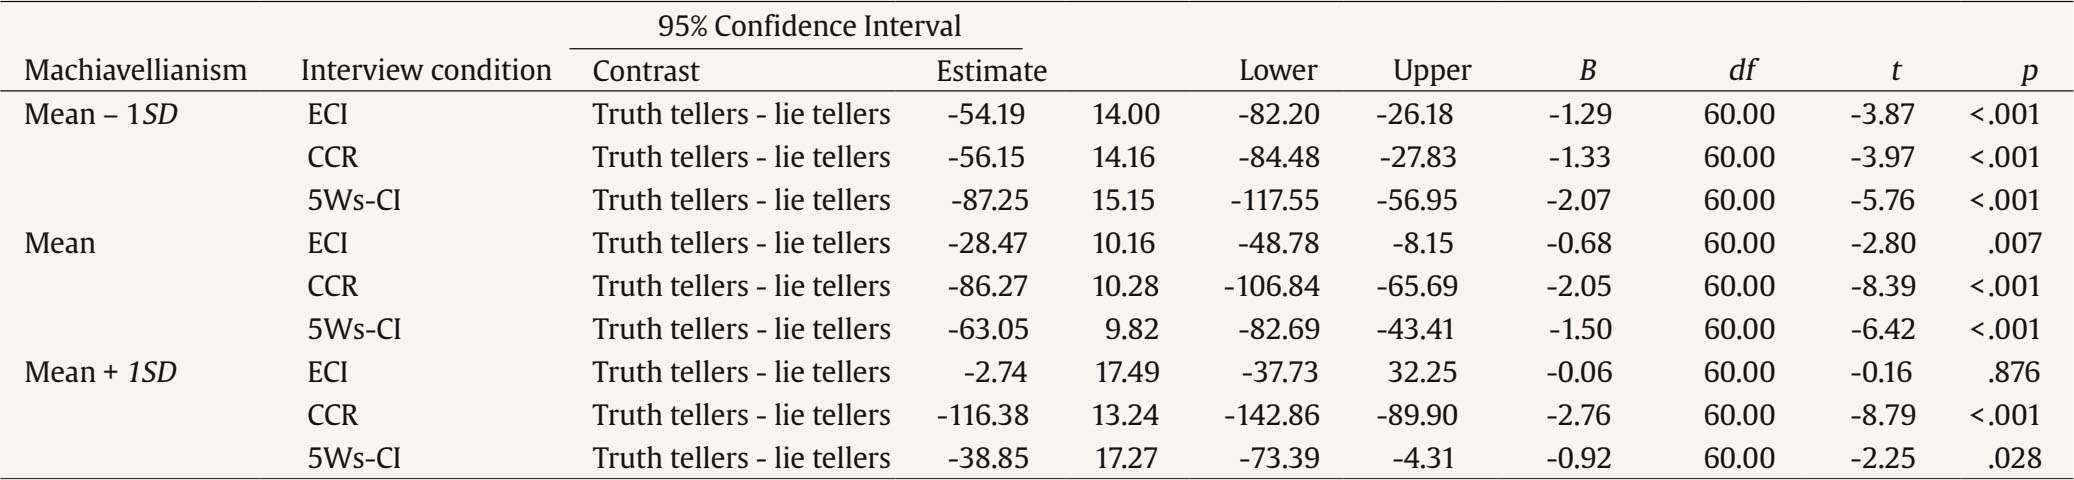Click the estimate value -116.38
2074x480 pixels.
(982, 415)
